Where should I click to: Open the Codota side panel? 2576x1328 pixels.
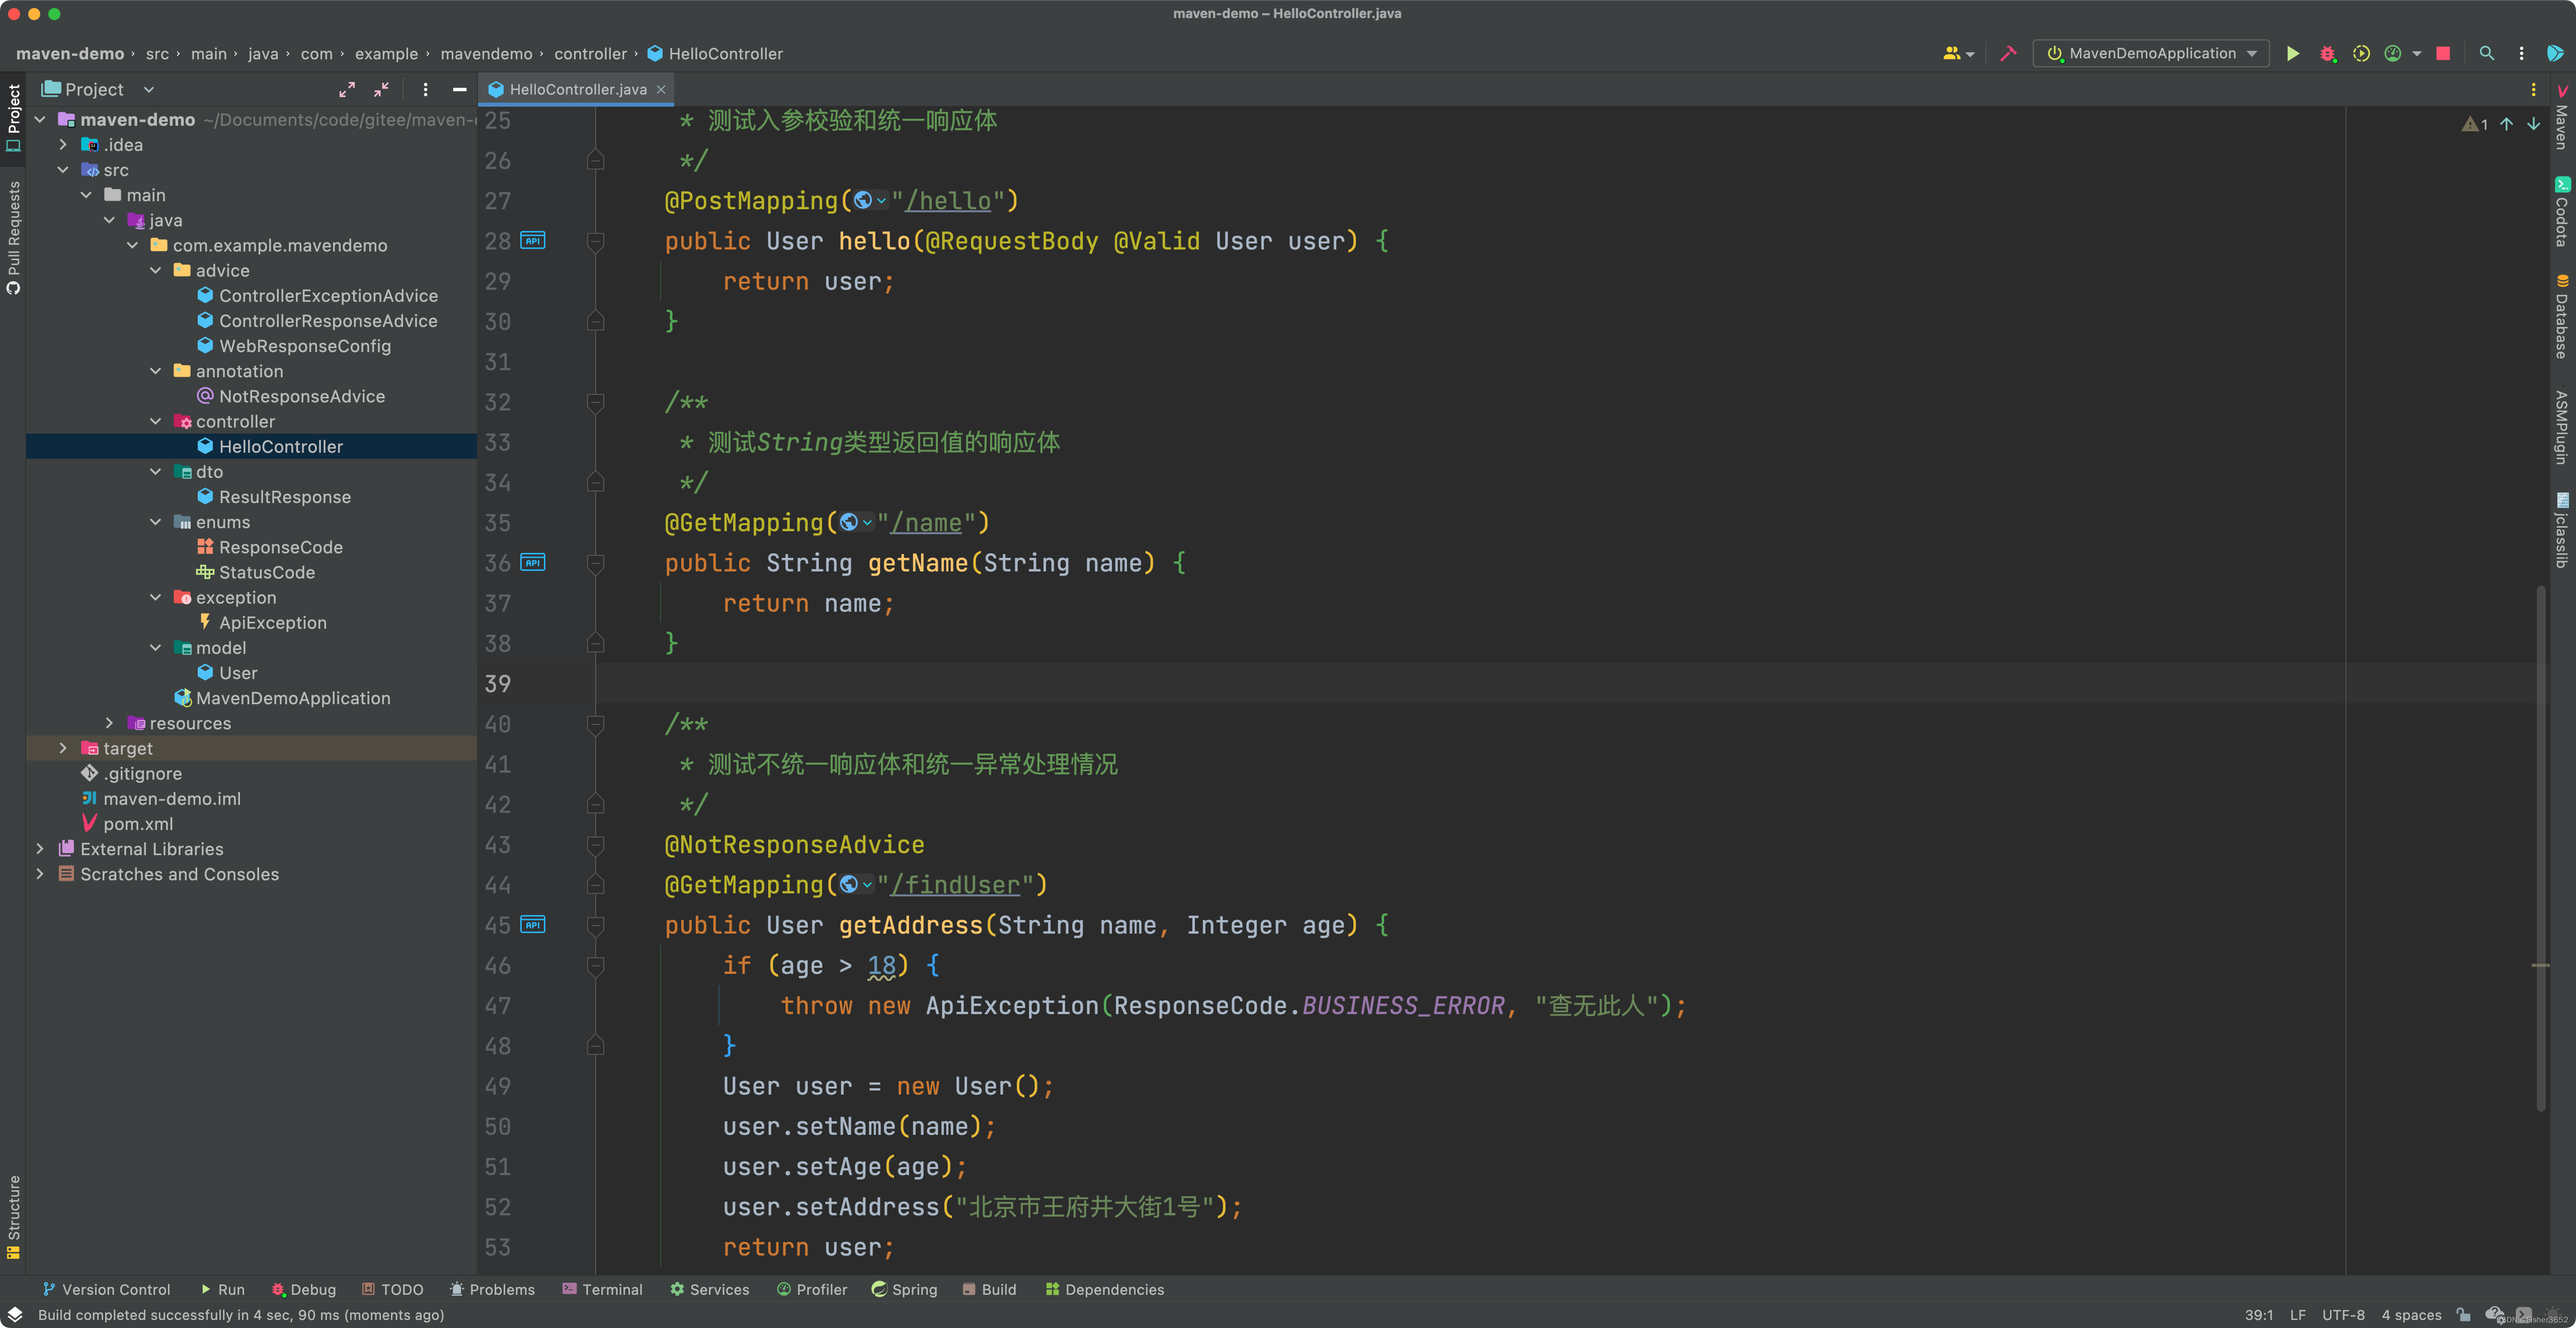pyautogui.click(x=2561, y=211)
